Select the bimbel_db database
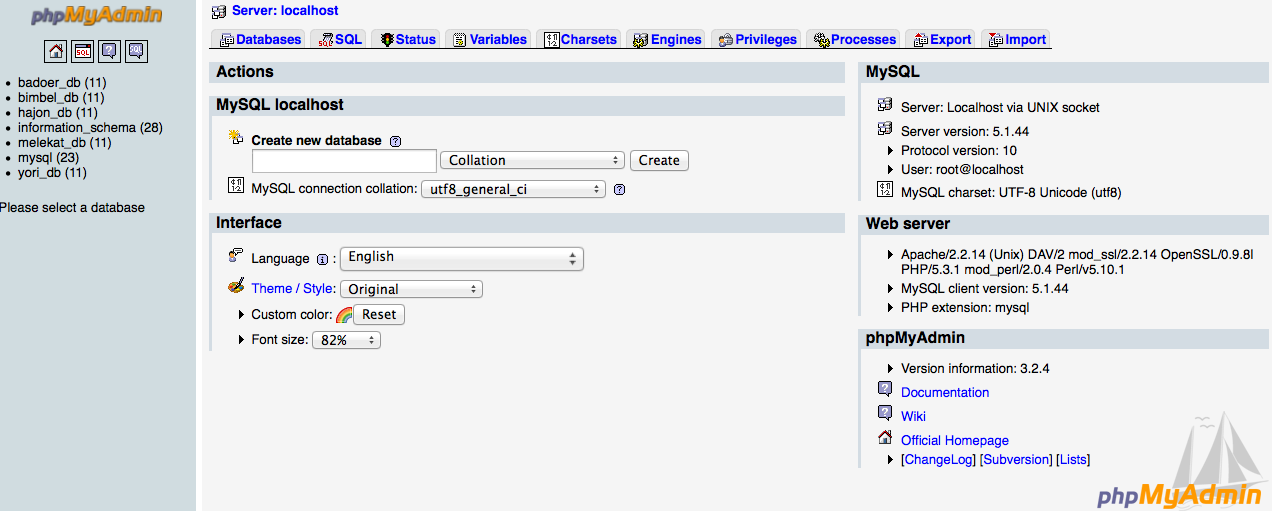 point(48,98)
